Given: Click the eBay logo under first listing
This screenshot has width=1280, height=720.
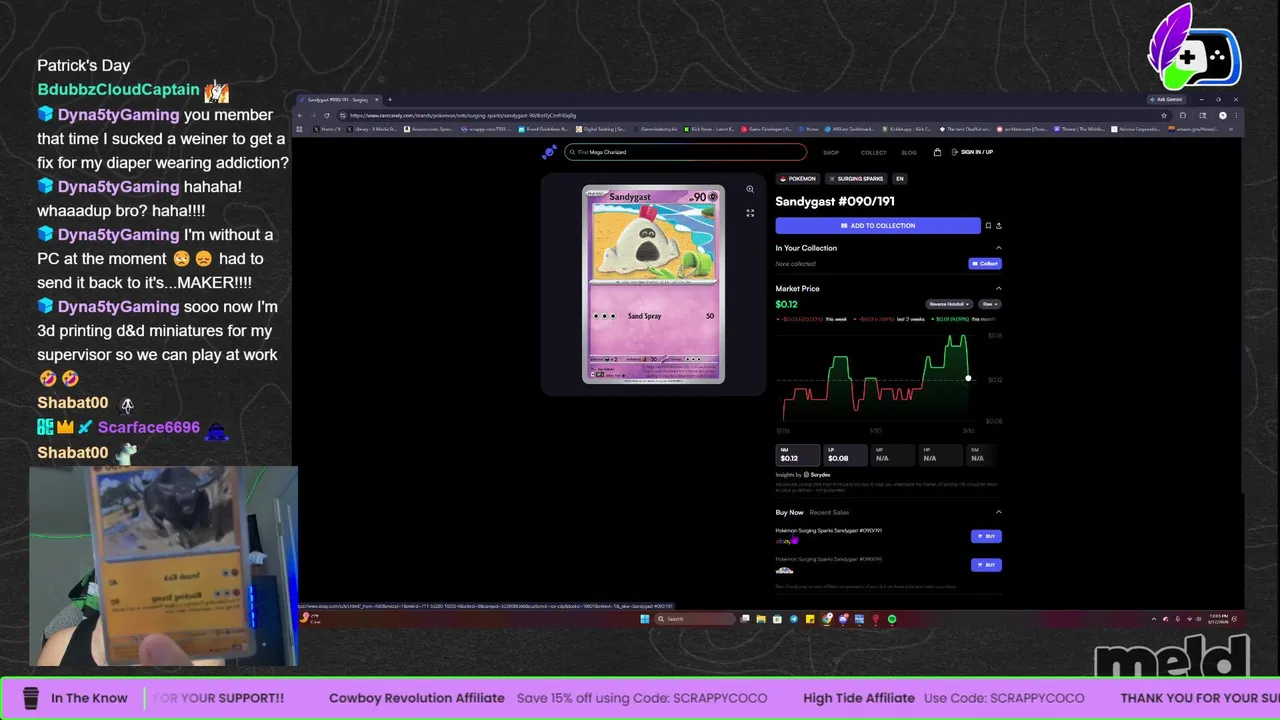Looking at the screenshot, I should pos(784,541).
